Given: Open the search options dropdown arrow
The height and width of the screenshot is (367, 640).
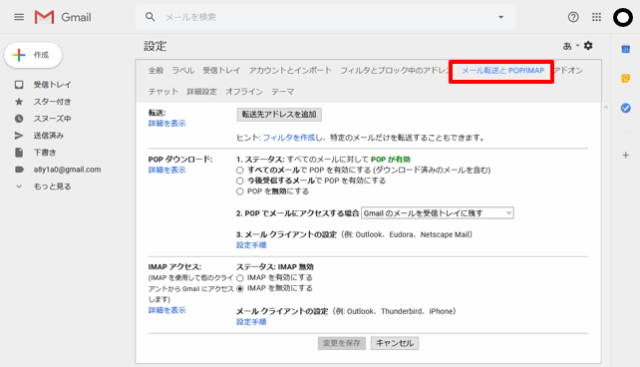Looking at the screenshot, I should click(501, 17).
